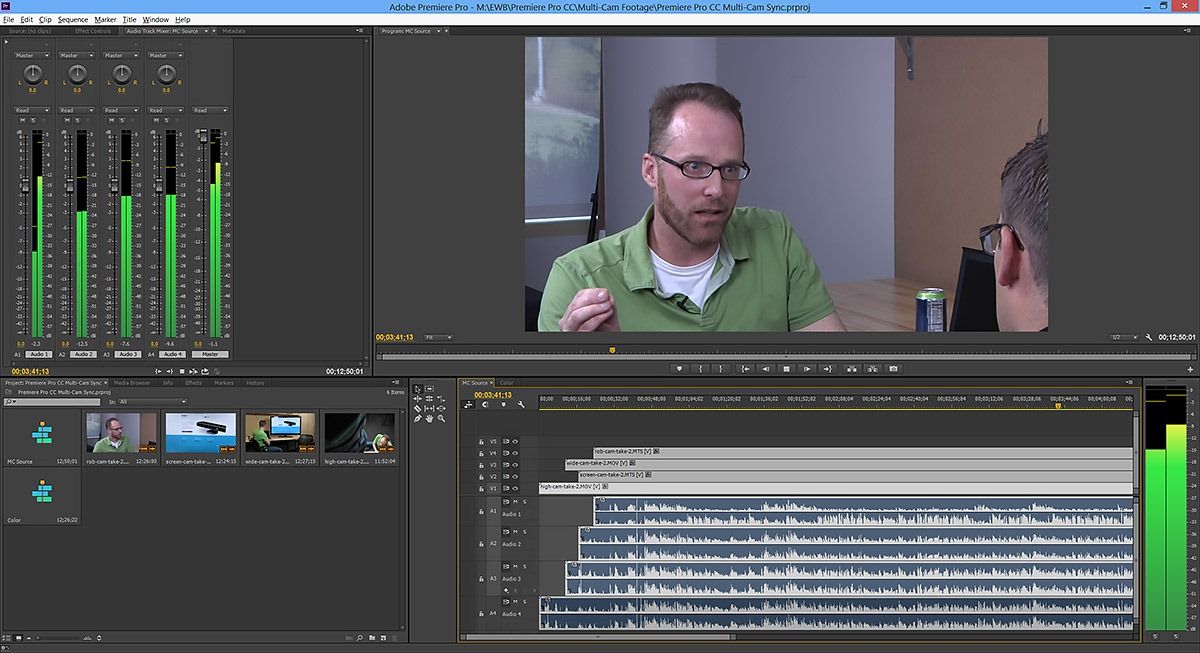Select the Hand tool
Viewport: 1200px width, 653px height.
coord(429,418)
